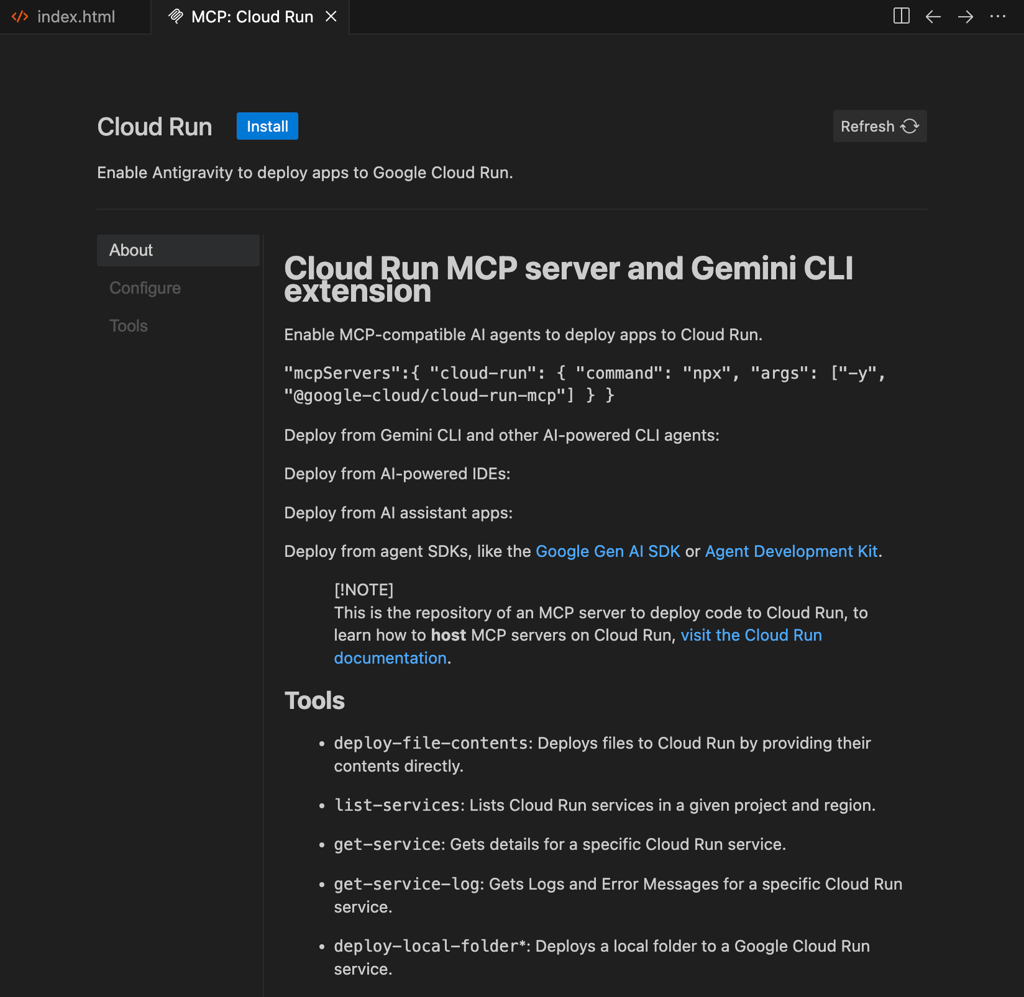Select the MCP: Cloud Run tab
1024x997 pixels.
251,17
